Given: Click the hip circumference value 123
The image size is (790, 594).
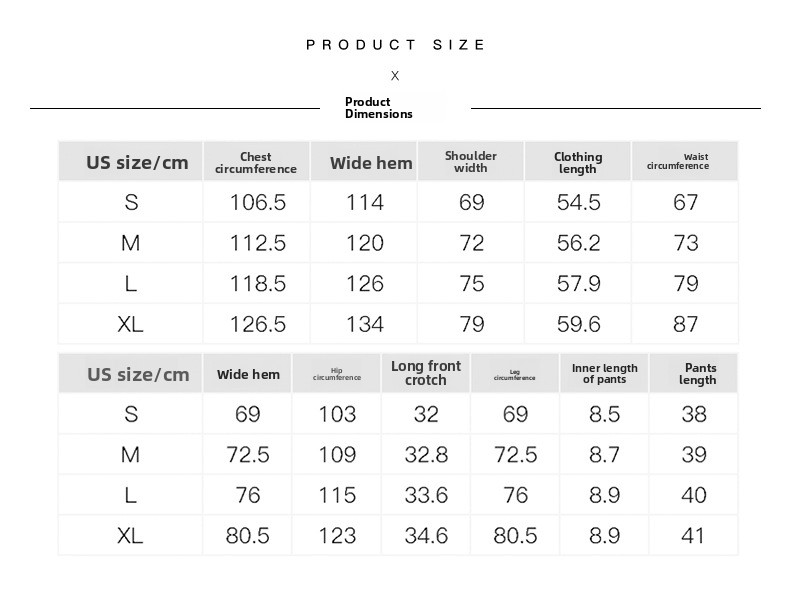Looking at the screenshot, I should (337, 536).
